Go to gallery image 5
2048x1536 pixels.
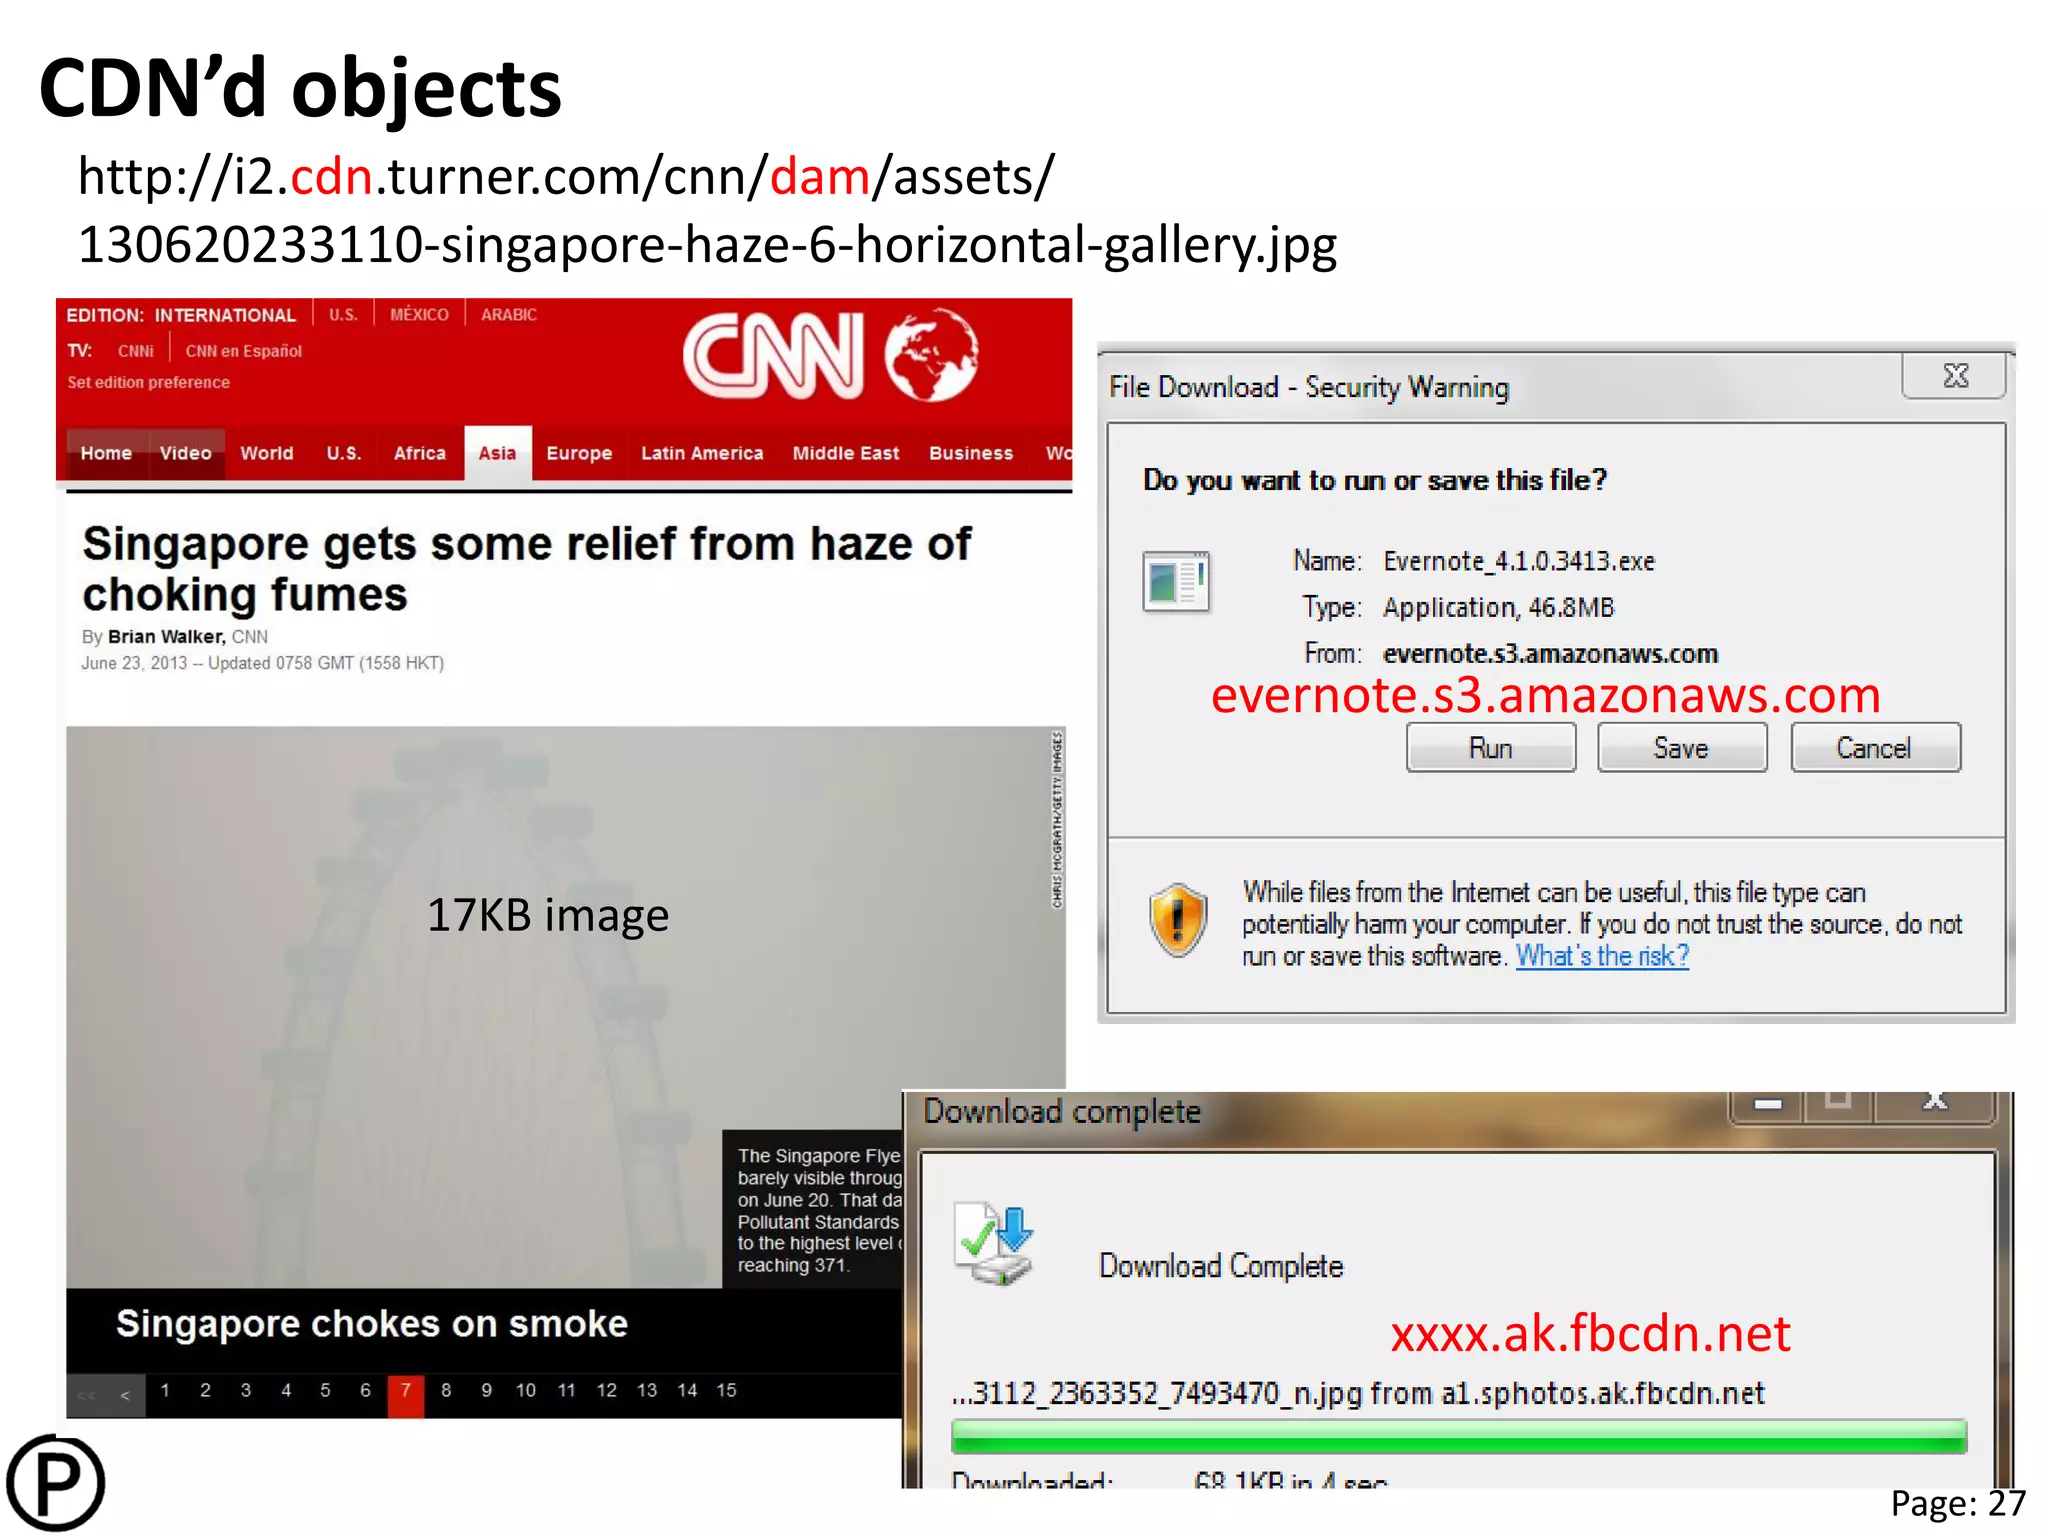(325, 1391)
